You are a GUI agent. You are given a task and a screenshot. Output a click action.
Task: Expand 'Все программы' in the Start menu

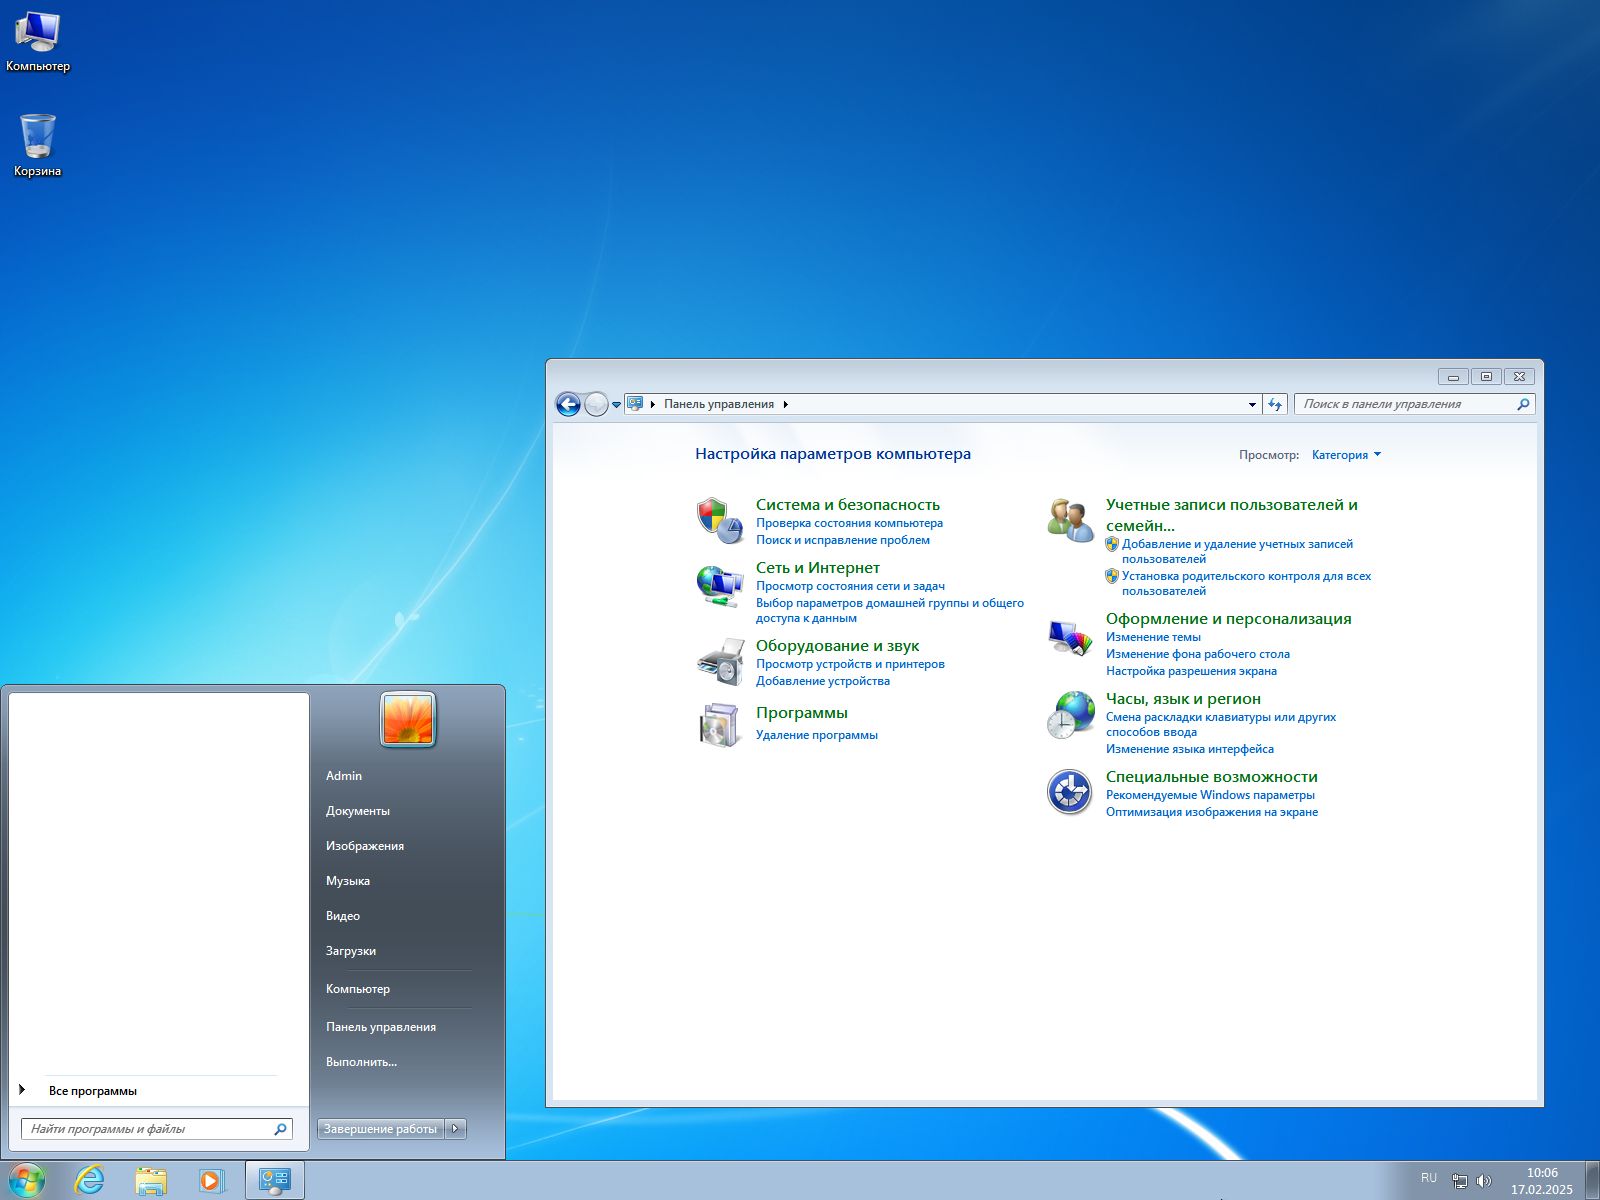(x=95, y=1090)
